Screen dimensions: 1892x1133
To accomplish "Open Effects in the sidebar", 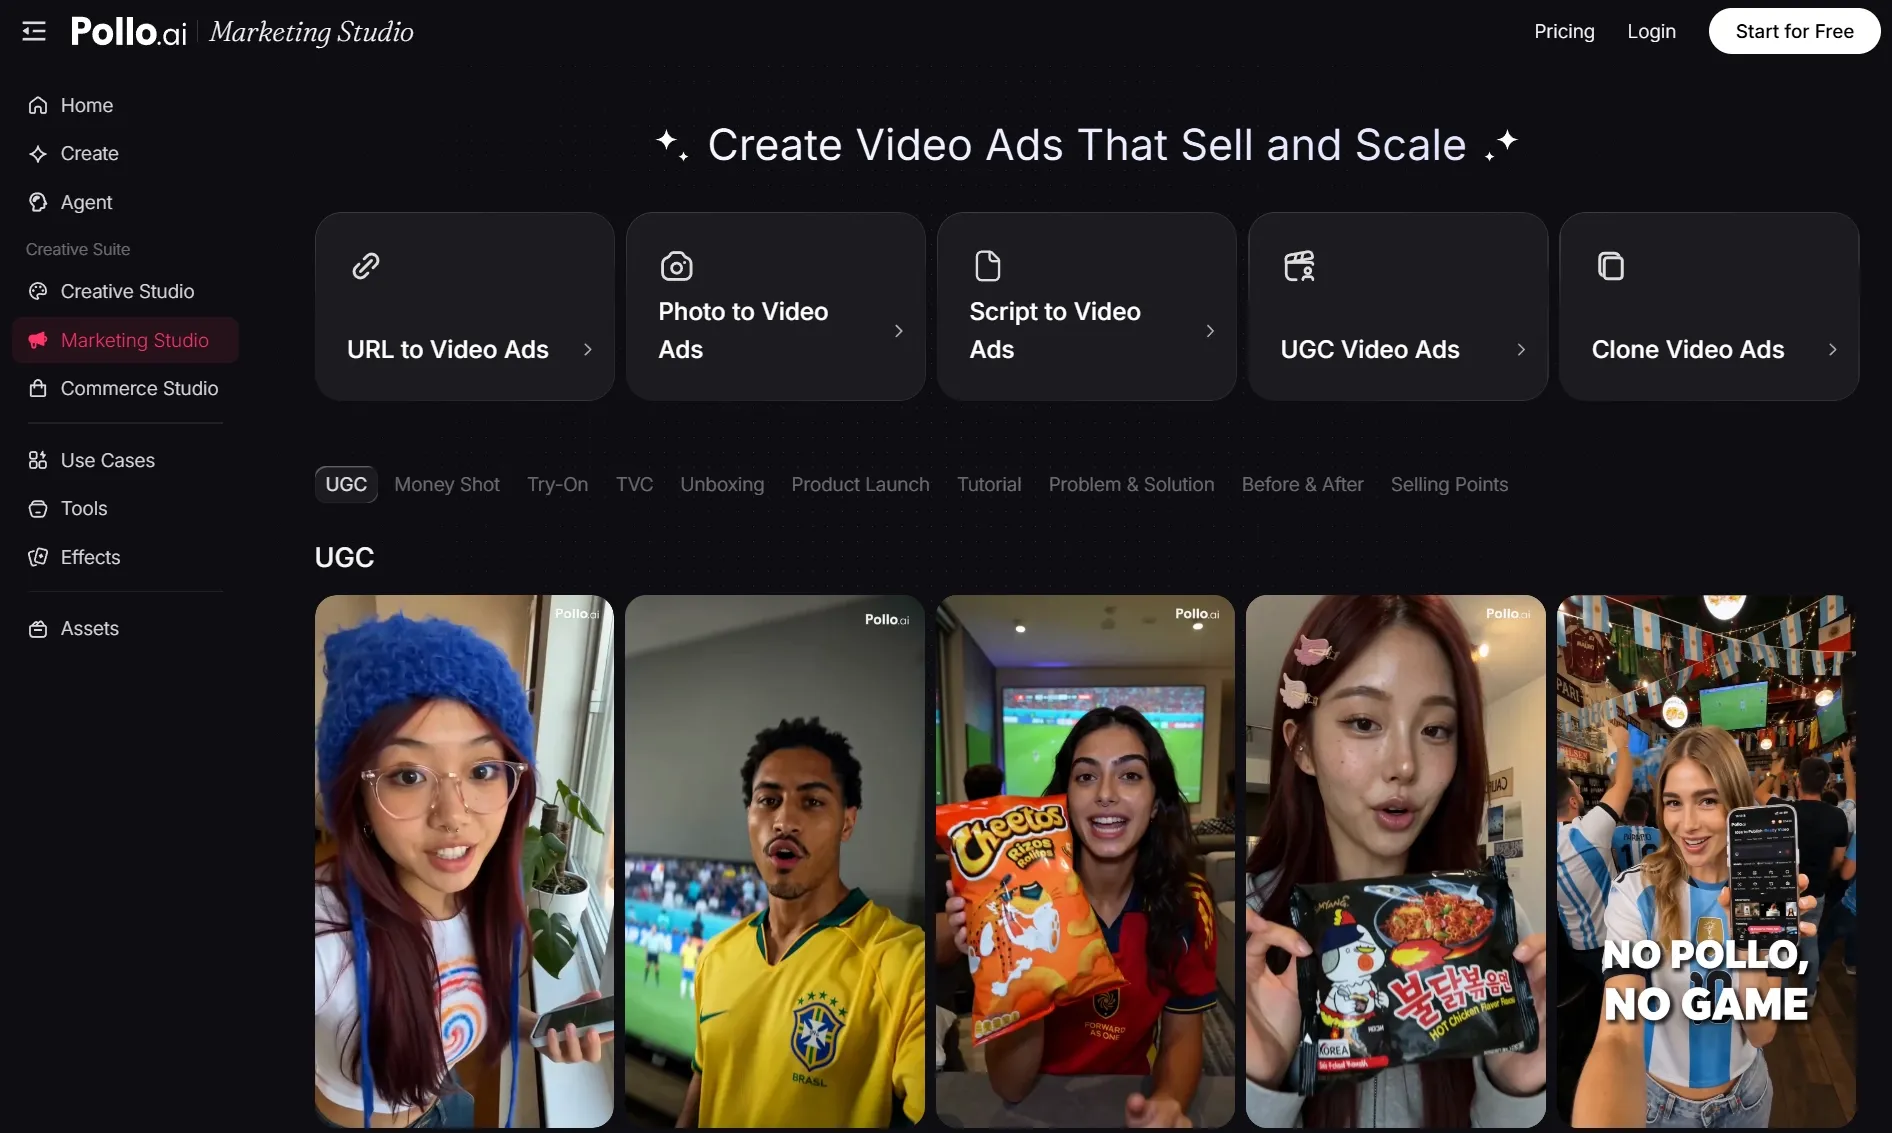I will [x=125, y=557].
